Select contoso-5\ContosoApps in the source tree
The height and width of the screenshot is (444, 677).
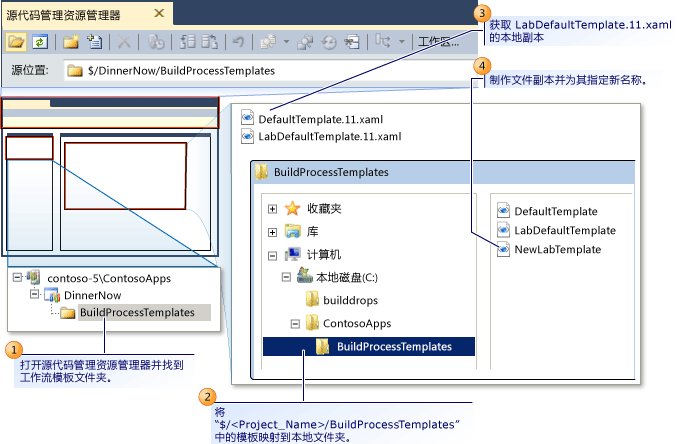click(99, 278)
